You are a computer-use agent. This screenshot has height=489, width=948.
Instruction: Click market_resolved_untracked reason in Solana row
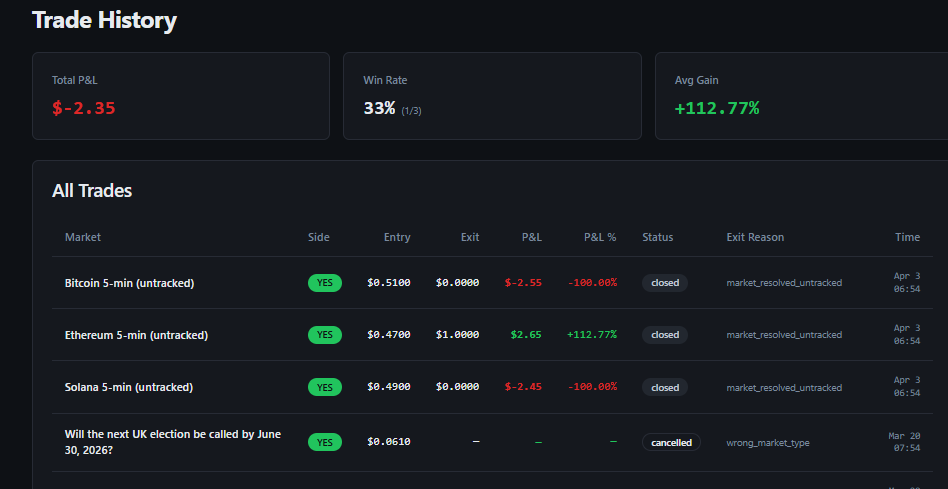[784, 387]
